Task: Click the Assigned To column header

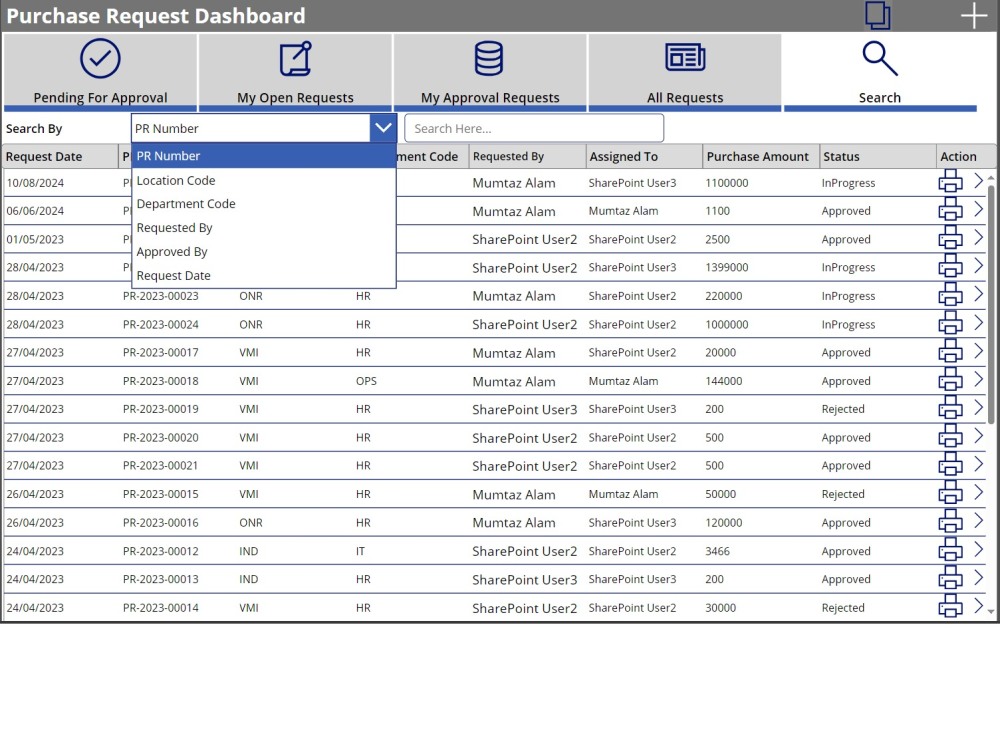Action: pos(644,156)
